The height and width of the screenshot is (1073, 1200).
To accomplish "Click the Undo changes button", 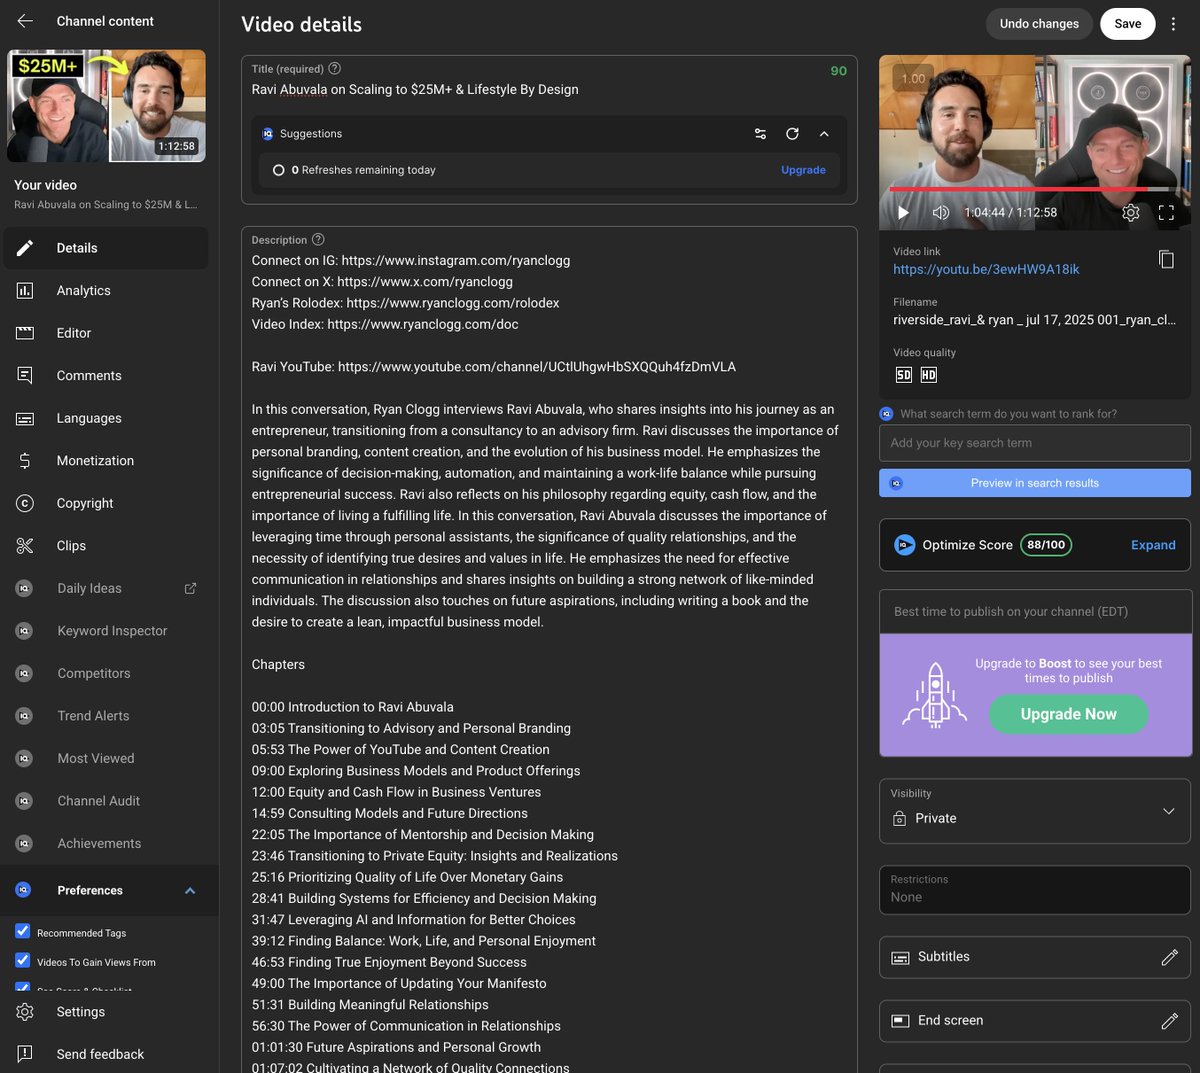I will (x=1039, y=24).
